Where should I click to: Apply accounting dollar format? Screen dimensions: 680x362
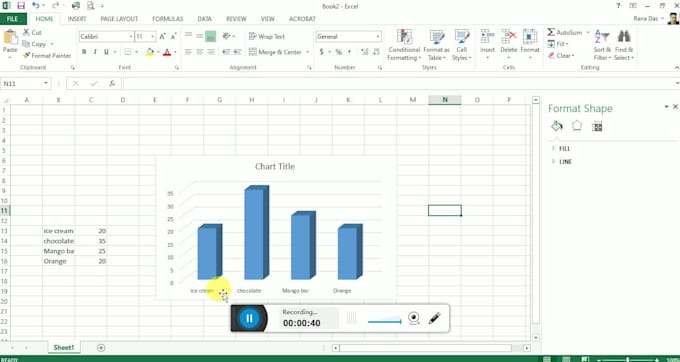[x=321, y=52]
